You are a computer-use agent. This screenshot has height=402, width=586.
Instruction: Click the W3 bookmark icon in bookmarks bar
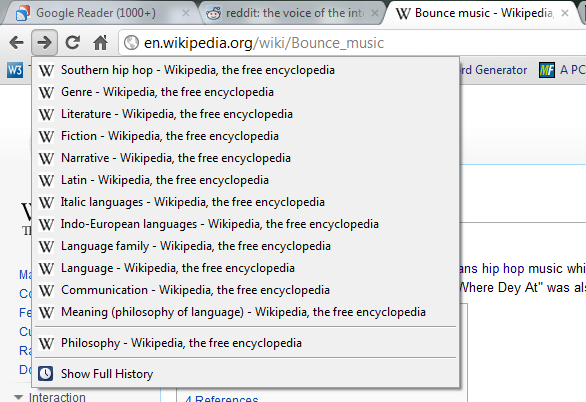click(x=15, y=70)
